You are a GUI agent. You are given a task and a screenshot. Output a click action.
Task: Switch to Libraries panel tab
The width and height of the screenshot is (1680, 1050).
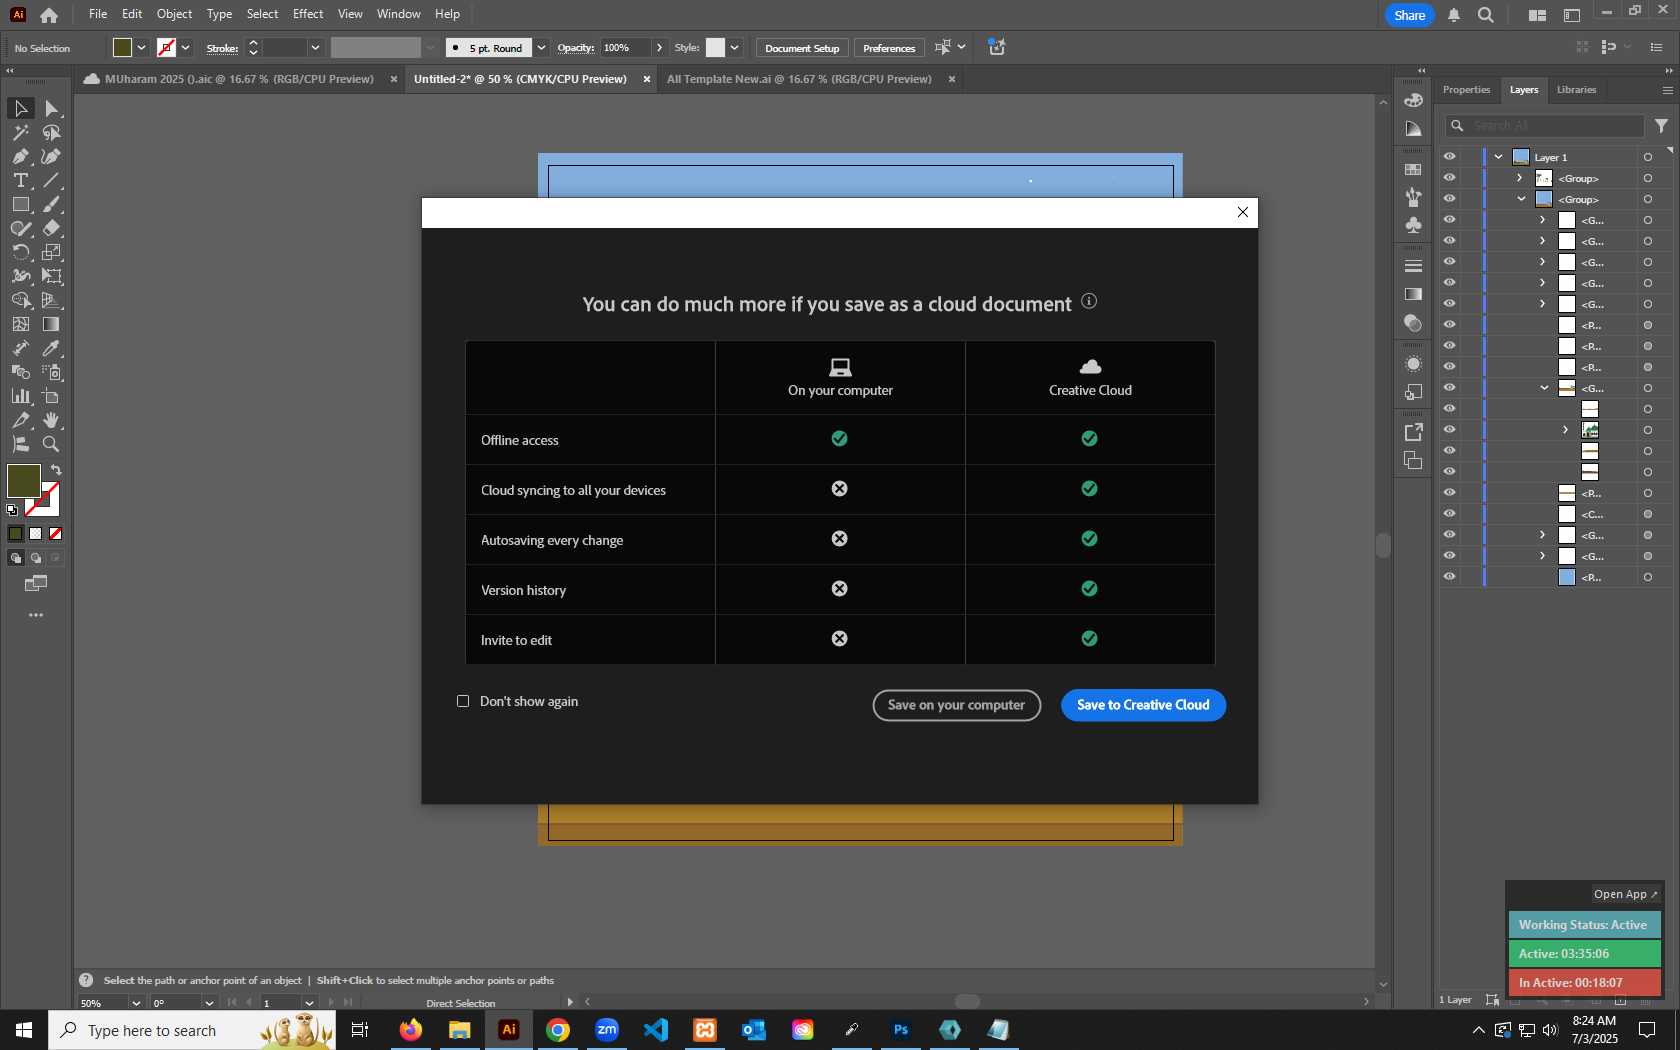pos(1576,90)
